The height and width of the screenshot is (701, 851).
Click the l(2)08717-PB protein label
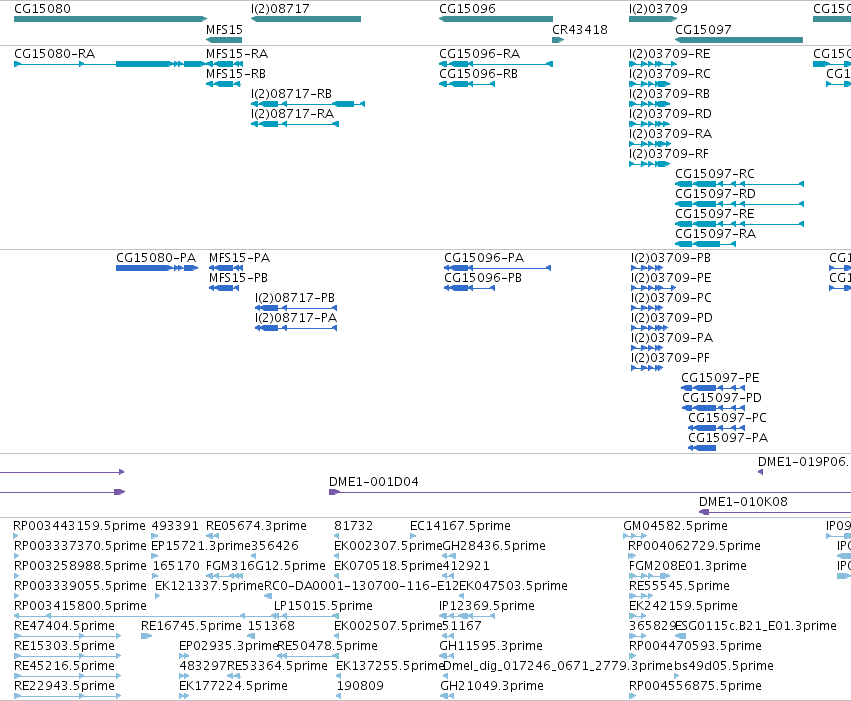tap(295, 298)
